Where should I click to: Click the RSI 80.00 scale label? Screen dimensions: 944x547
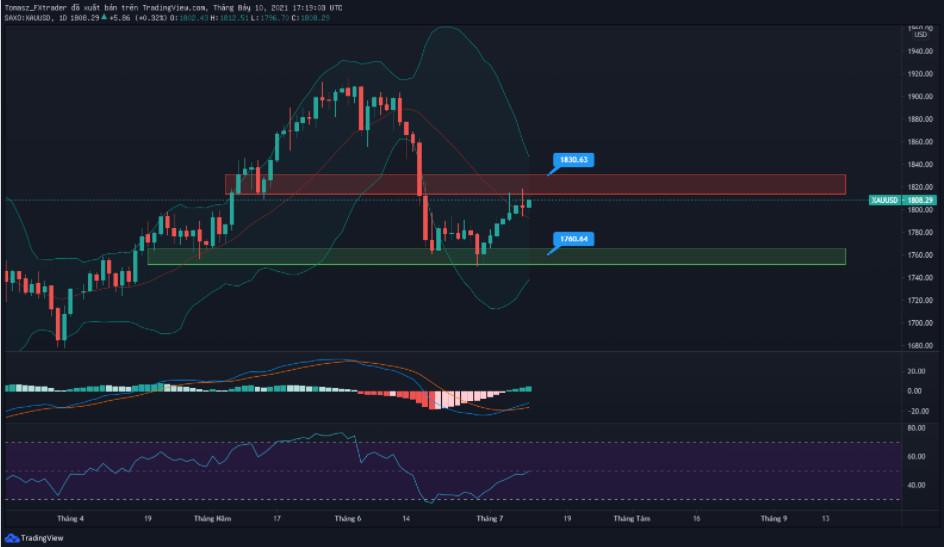point(916,428)
